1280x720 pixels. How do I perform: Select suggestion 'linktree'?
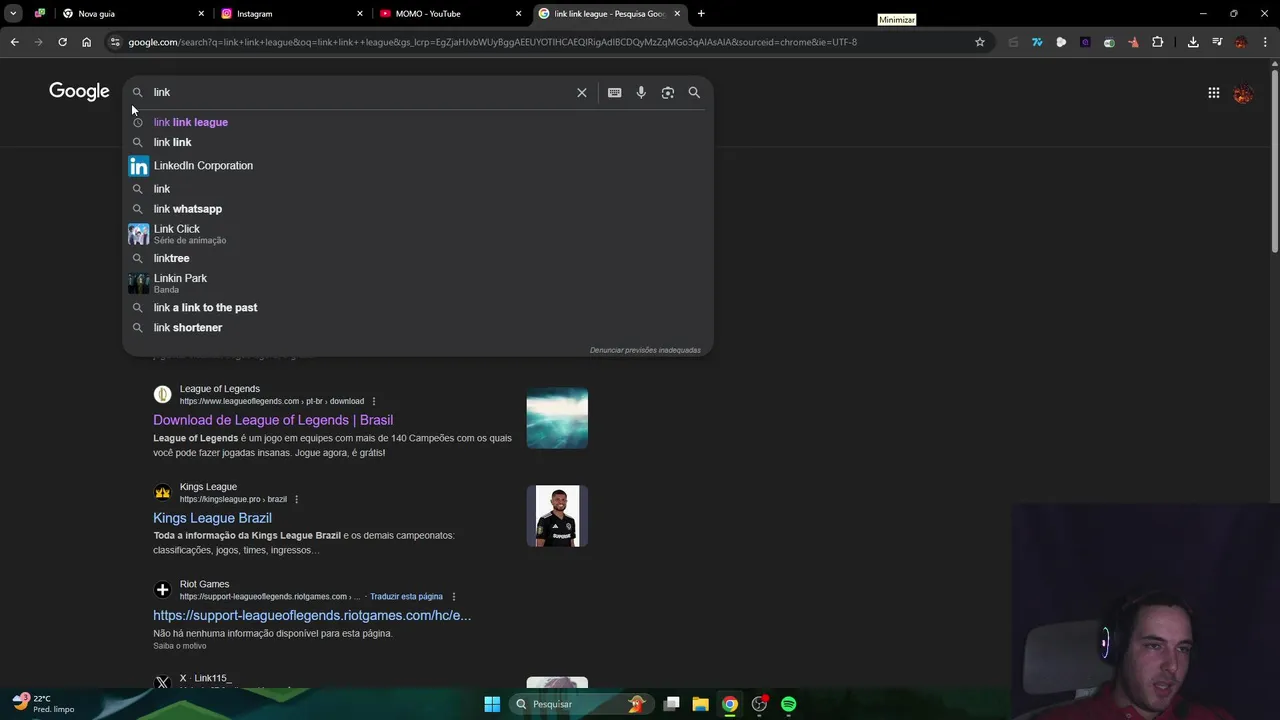(x=418, y=258)
